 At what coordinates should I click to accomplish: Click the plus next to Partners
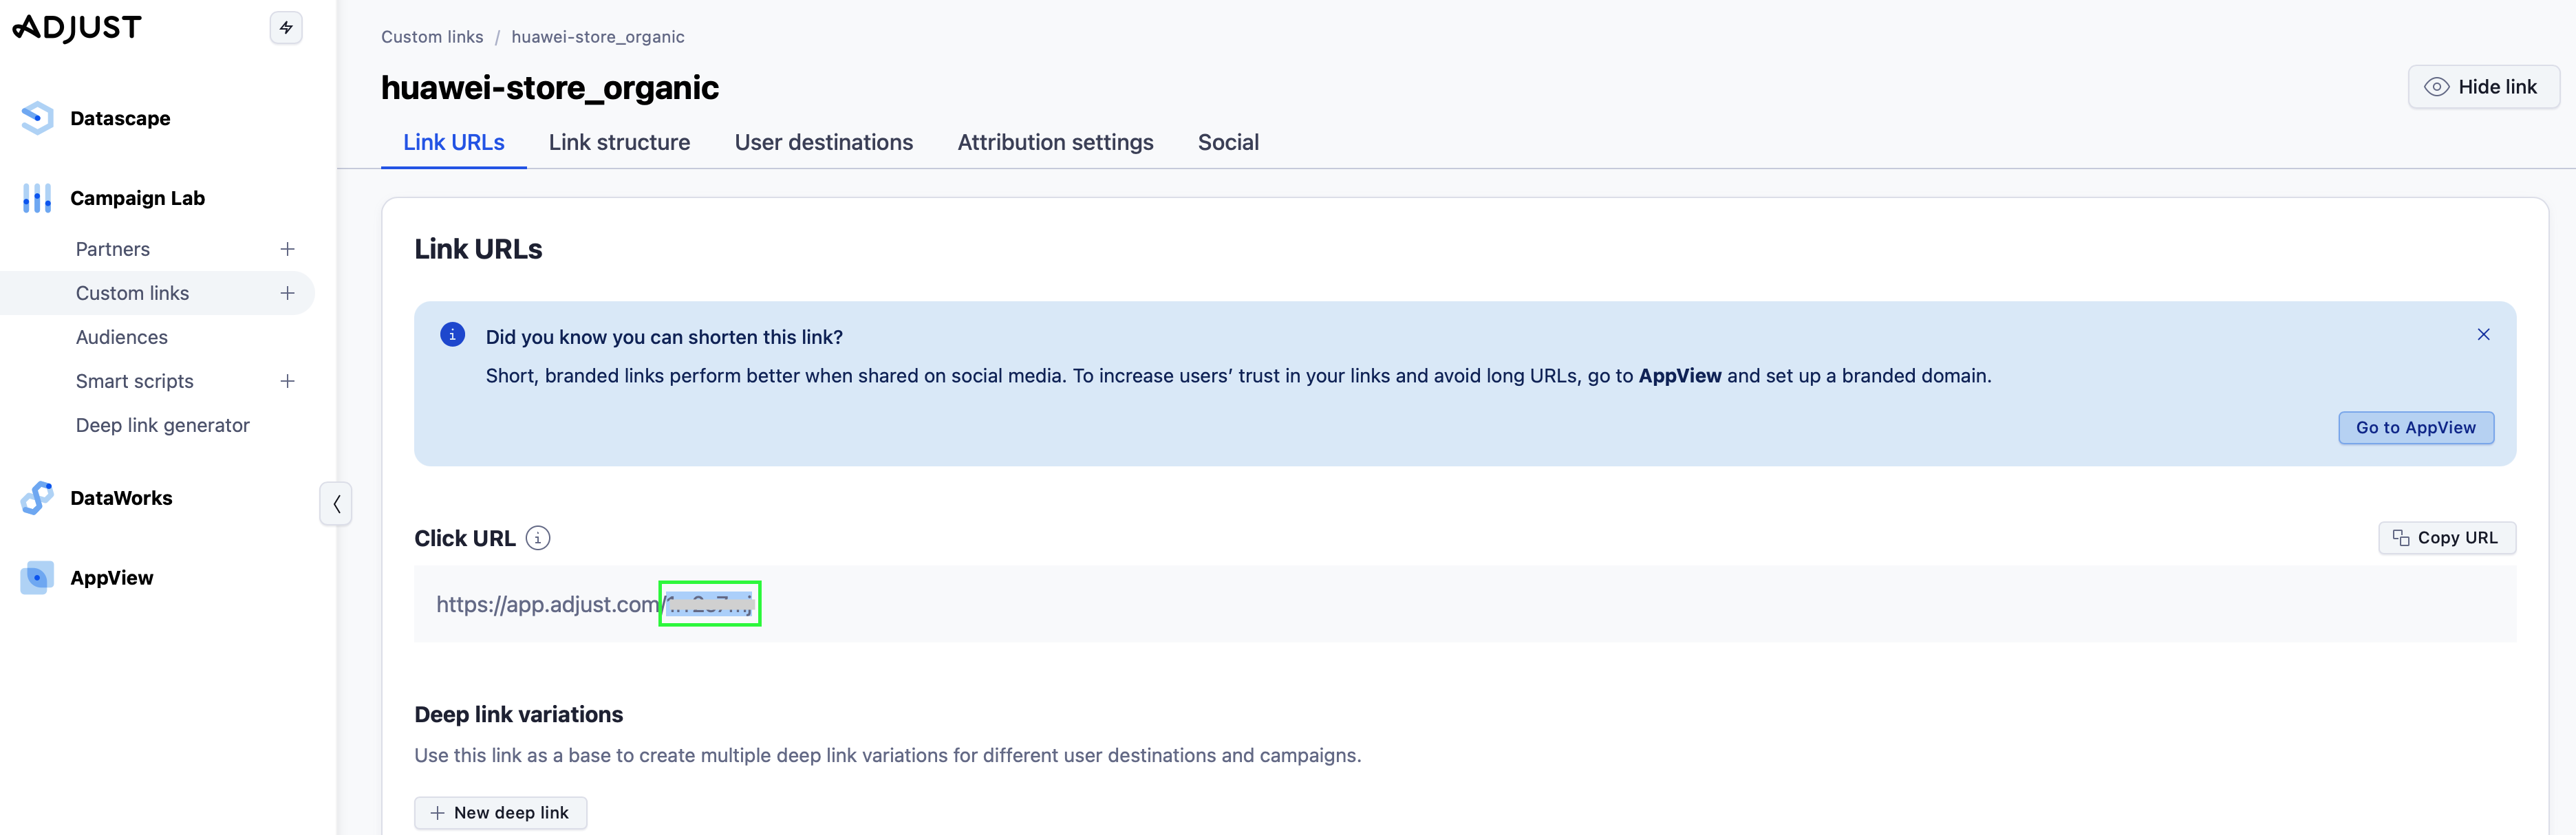point(287,249)
